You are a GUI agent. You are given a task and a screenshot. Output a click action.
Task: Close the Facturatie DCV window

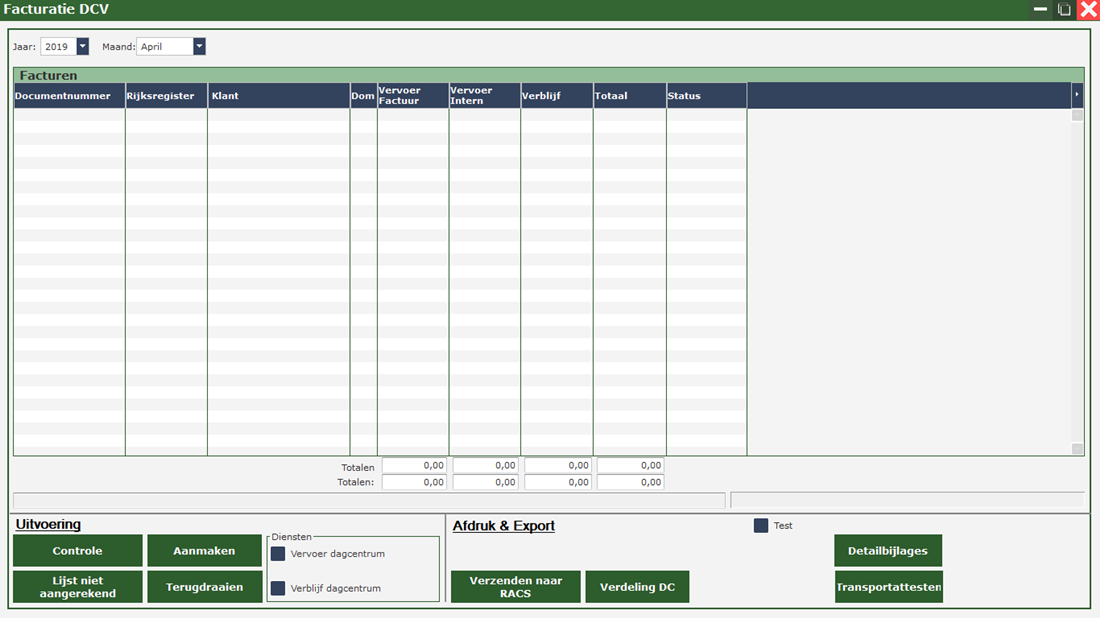pyautogui.click(x=1088, y=9)
